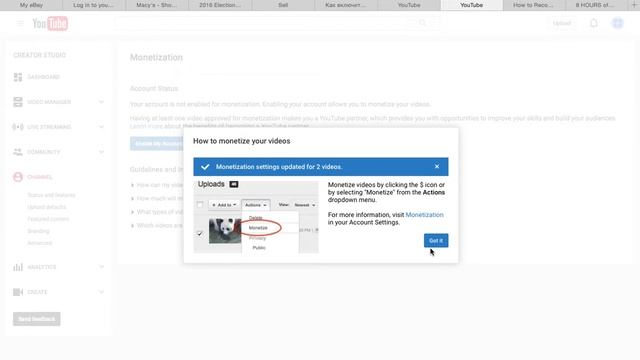The width and height of the screenshot is (640, 360).
Task: Open Featured content under Channel
Action: coord(48,219)
